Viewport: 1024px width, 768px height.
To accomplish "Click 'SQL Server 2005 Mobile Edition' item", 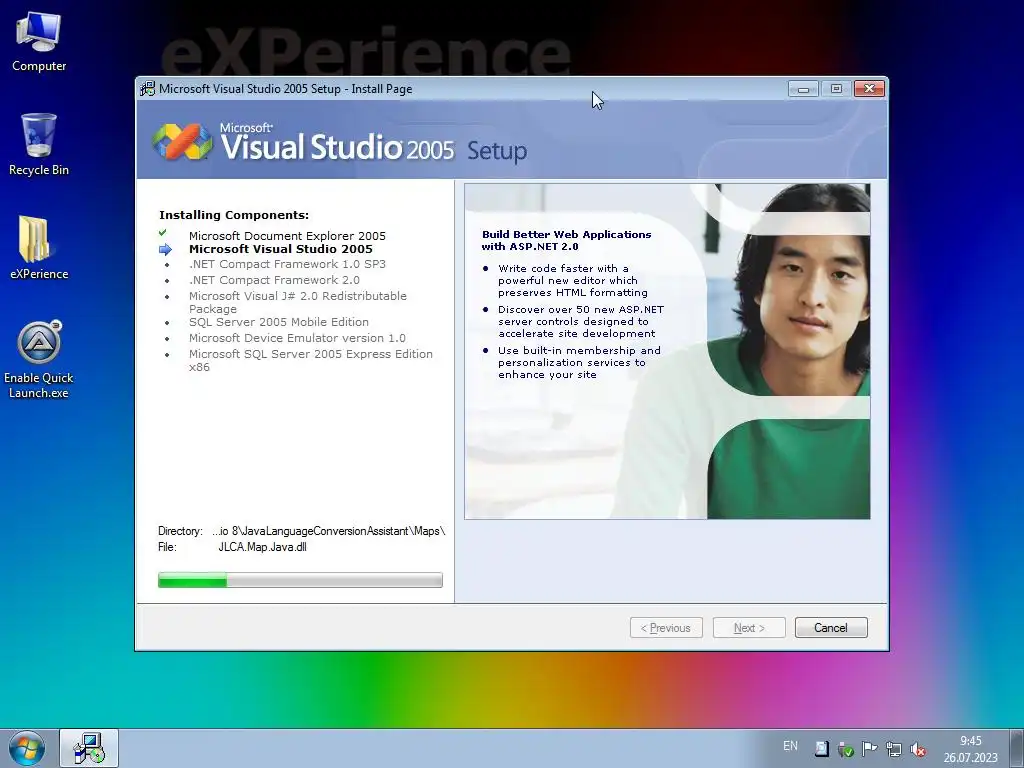I will [x=279, y=322].
